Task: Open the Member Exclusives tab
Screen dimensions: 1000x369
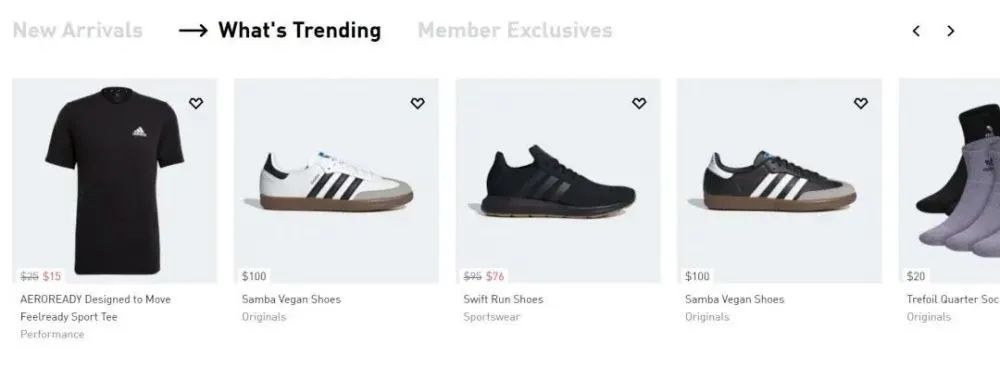Action: click(515, 30)
